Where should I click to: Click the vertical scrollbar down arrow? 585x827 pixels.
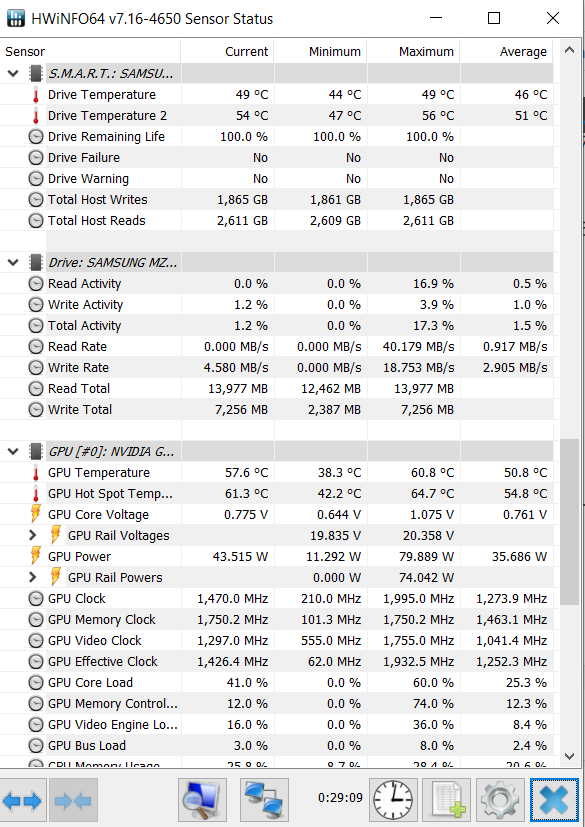(x=569, y=756)
